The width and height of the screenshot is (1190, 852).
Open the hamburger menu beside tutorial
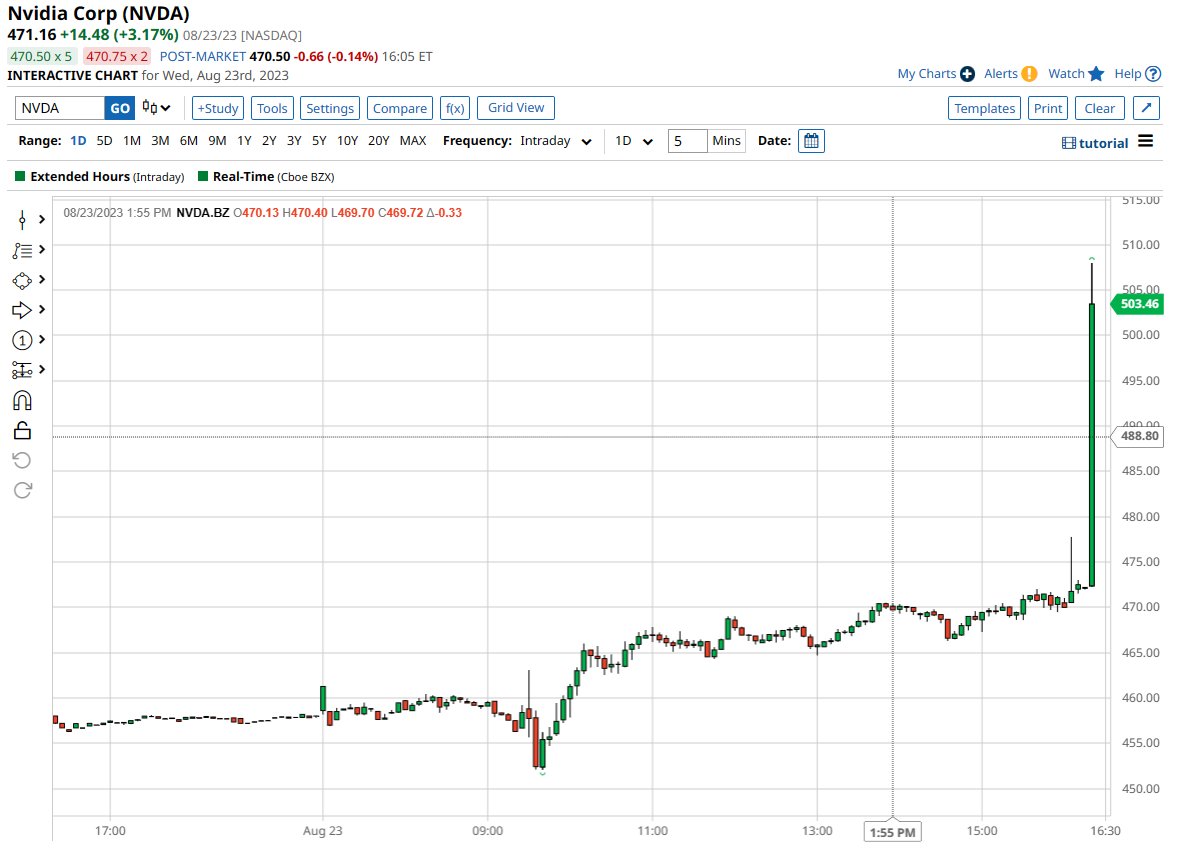[x=1145, y=141]
